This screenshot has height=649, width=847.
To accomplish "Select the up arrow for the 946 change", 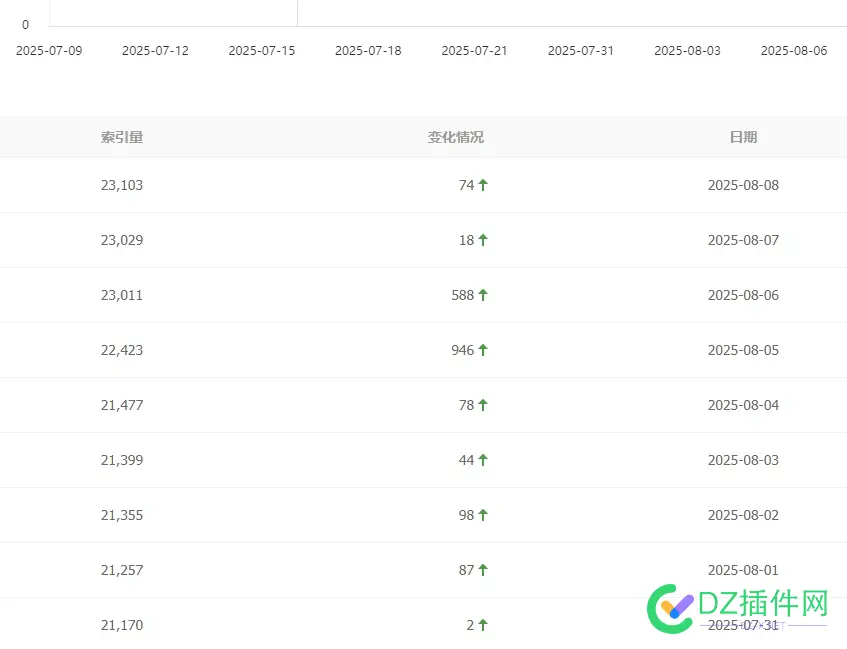I will [x=481, y=350].
